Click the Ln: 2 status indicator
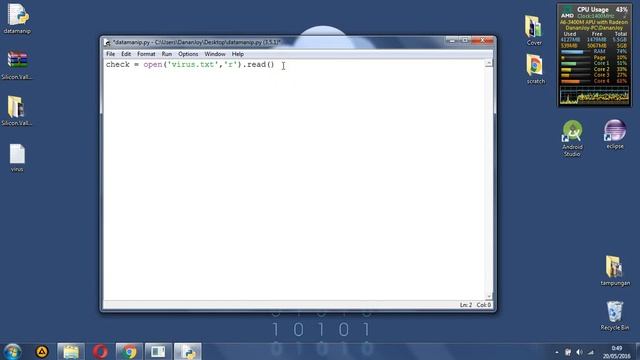 [x=466, y=305]
